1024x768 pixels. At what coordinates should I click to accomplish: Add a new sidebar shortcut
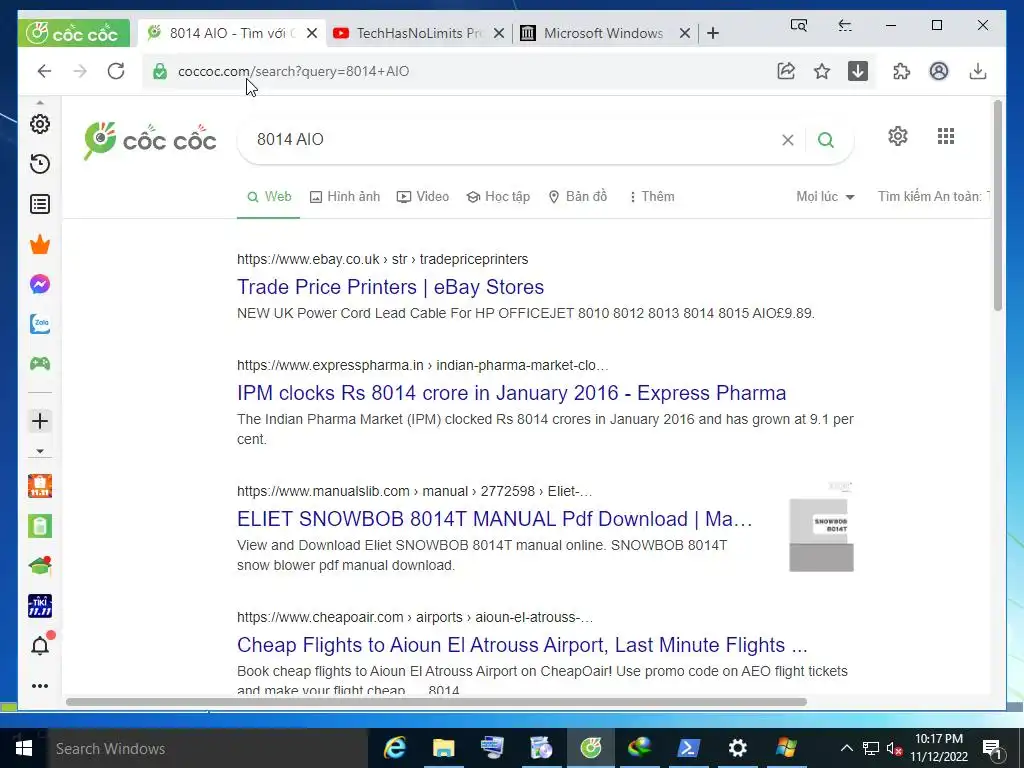[40, 421]
